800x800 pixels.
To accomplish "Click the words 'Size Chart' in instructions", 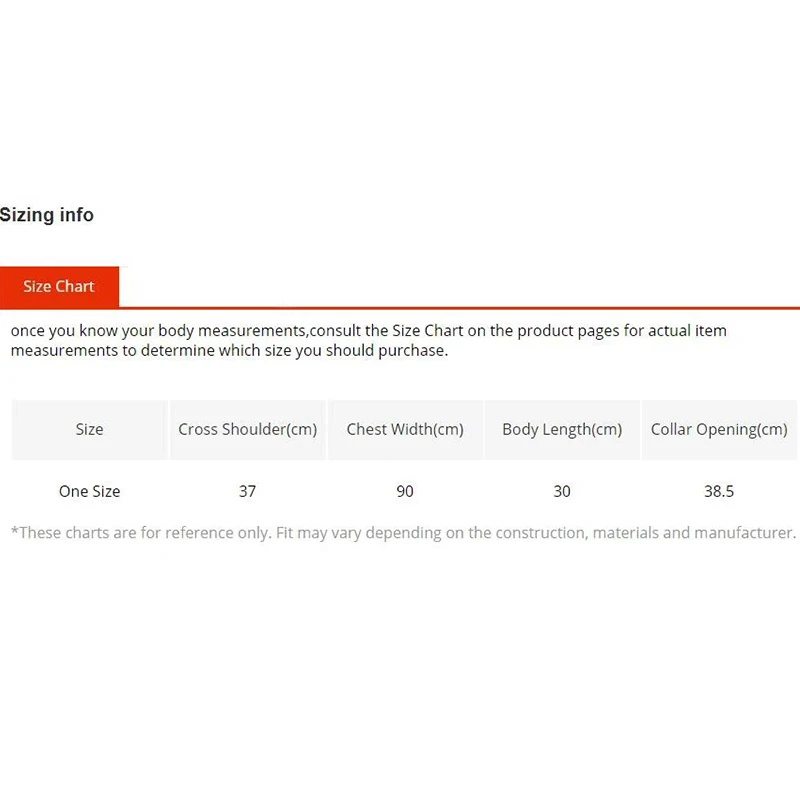I will pyautogui.click(x=428, y=331).
